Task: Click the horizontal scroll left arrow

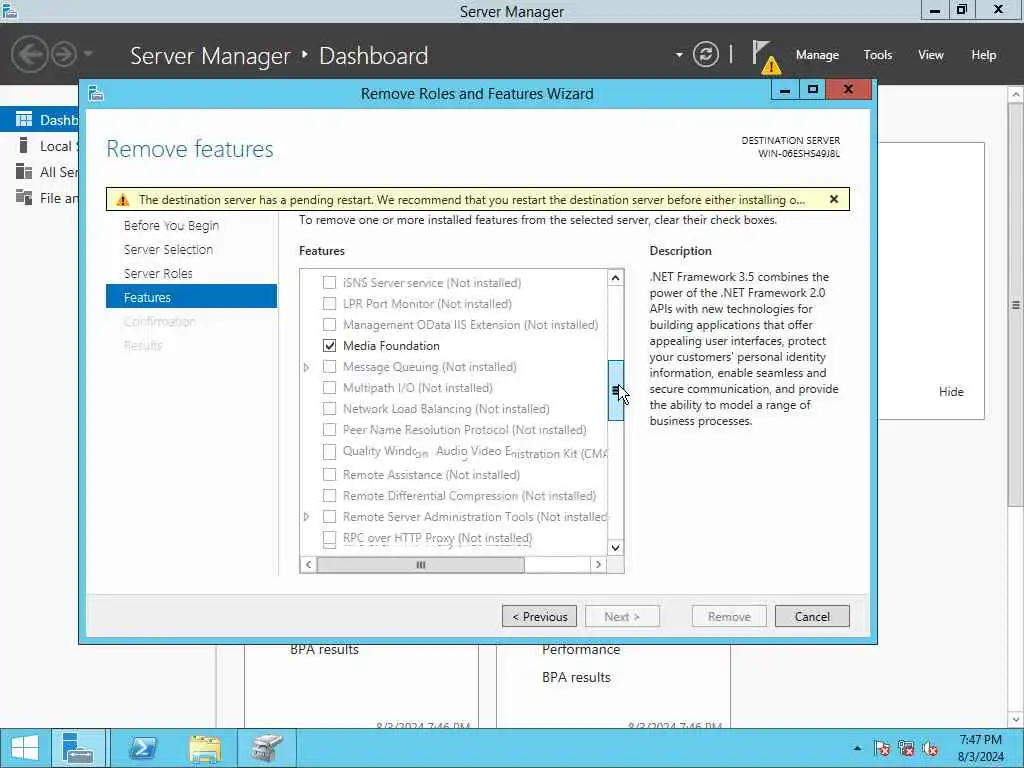Action: [308, 564]
